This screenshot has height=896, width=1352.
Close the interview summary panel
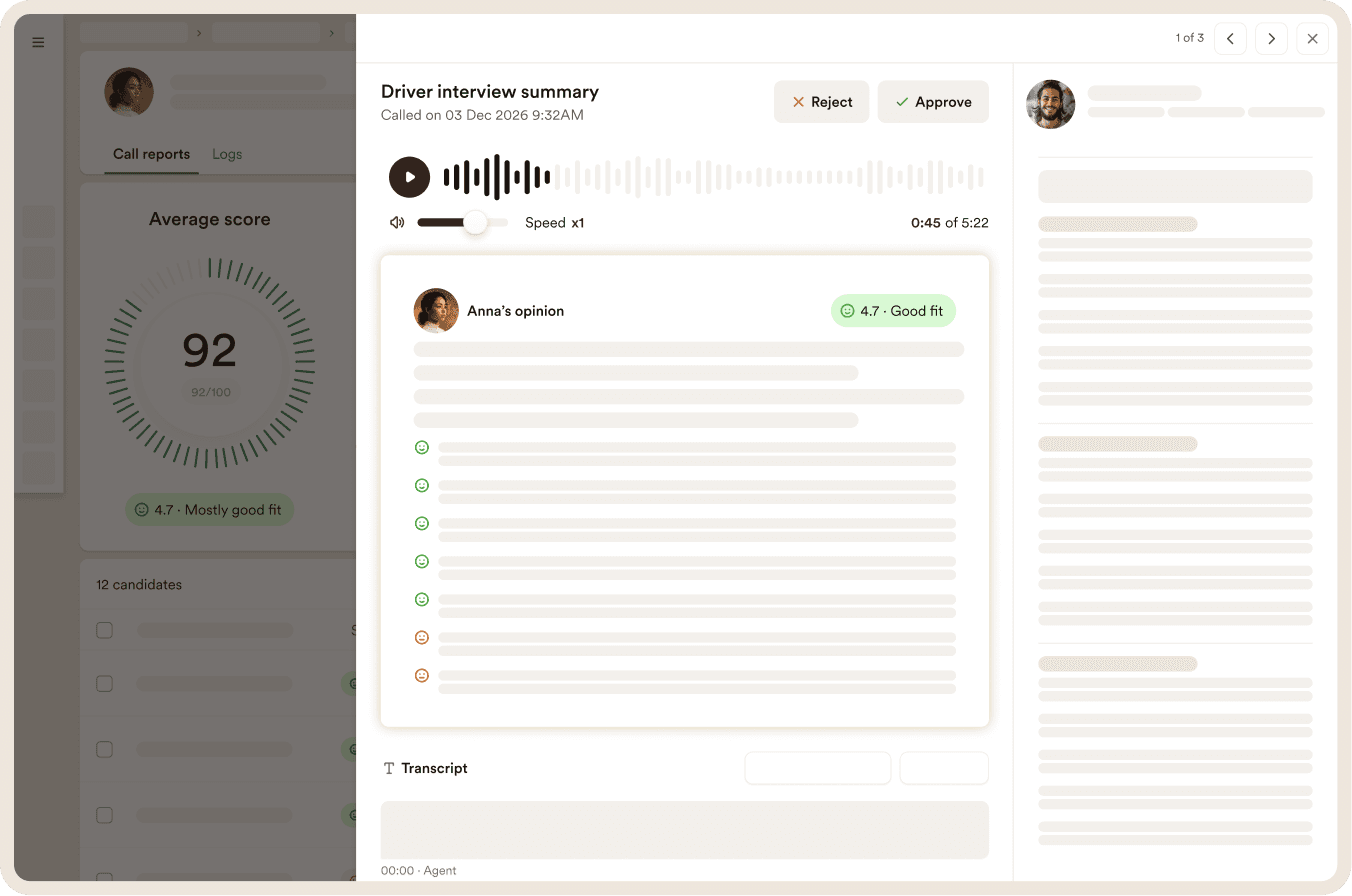(x=1312, y=39)
